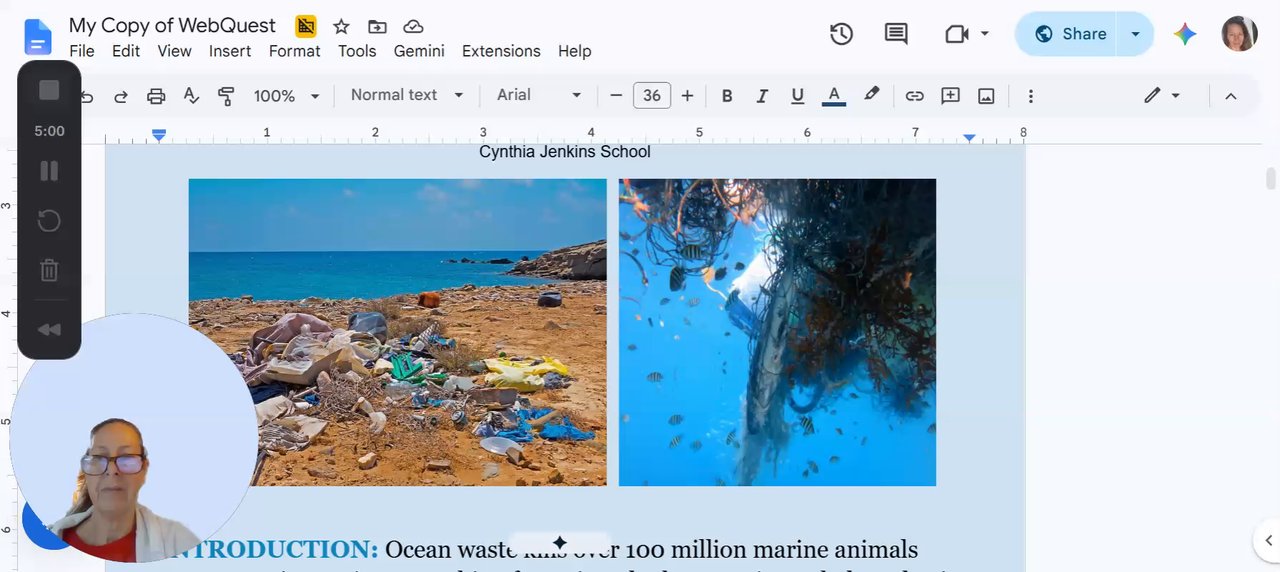Open the Google account avatar
The height and width of the screenshot is (572, 1280).
pos(1240,34)
